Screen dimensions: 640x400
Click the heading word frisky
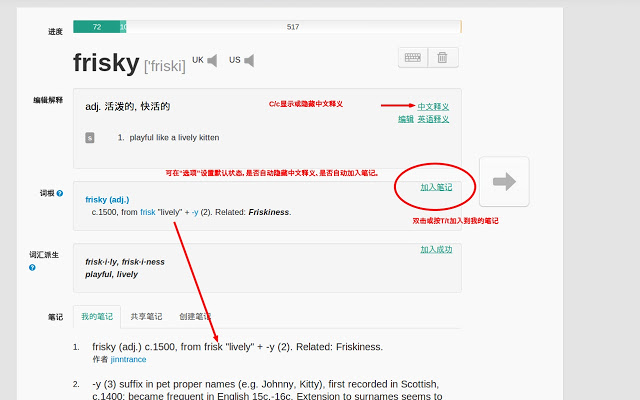click(106, 63)
